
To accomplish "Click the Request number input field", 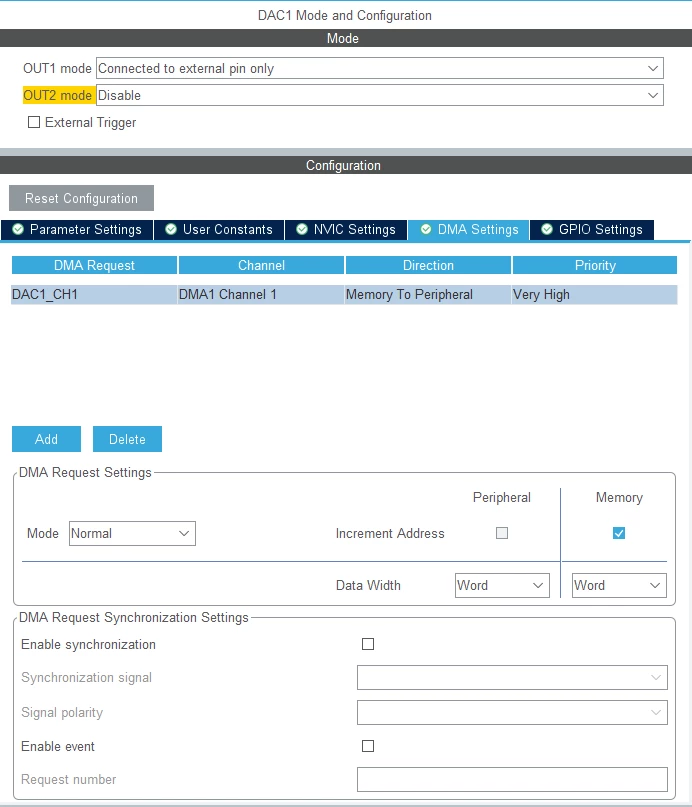I will (x=512, y=780).
